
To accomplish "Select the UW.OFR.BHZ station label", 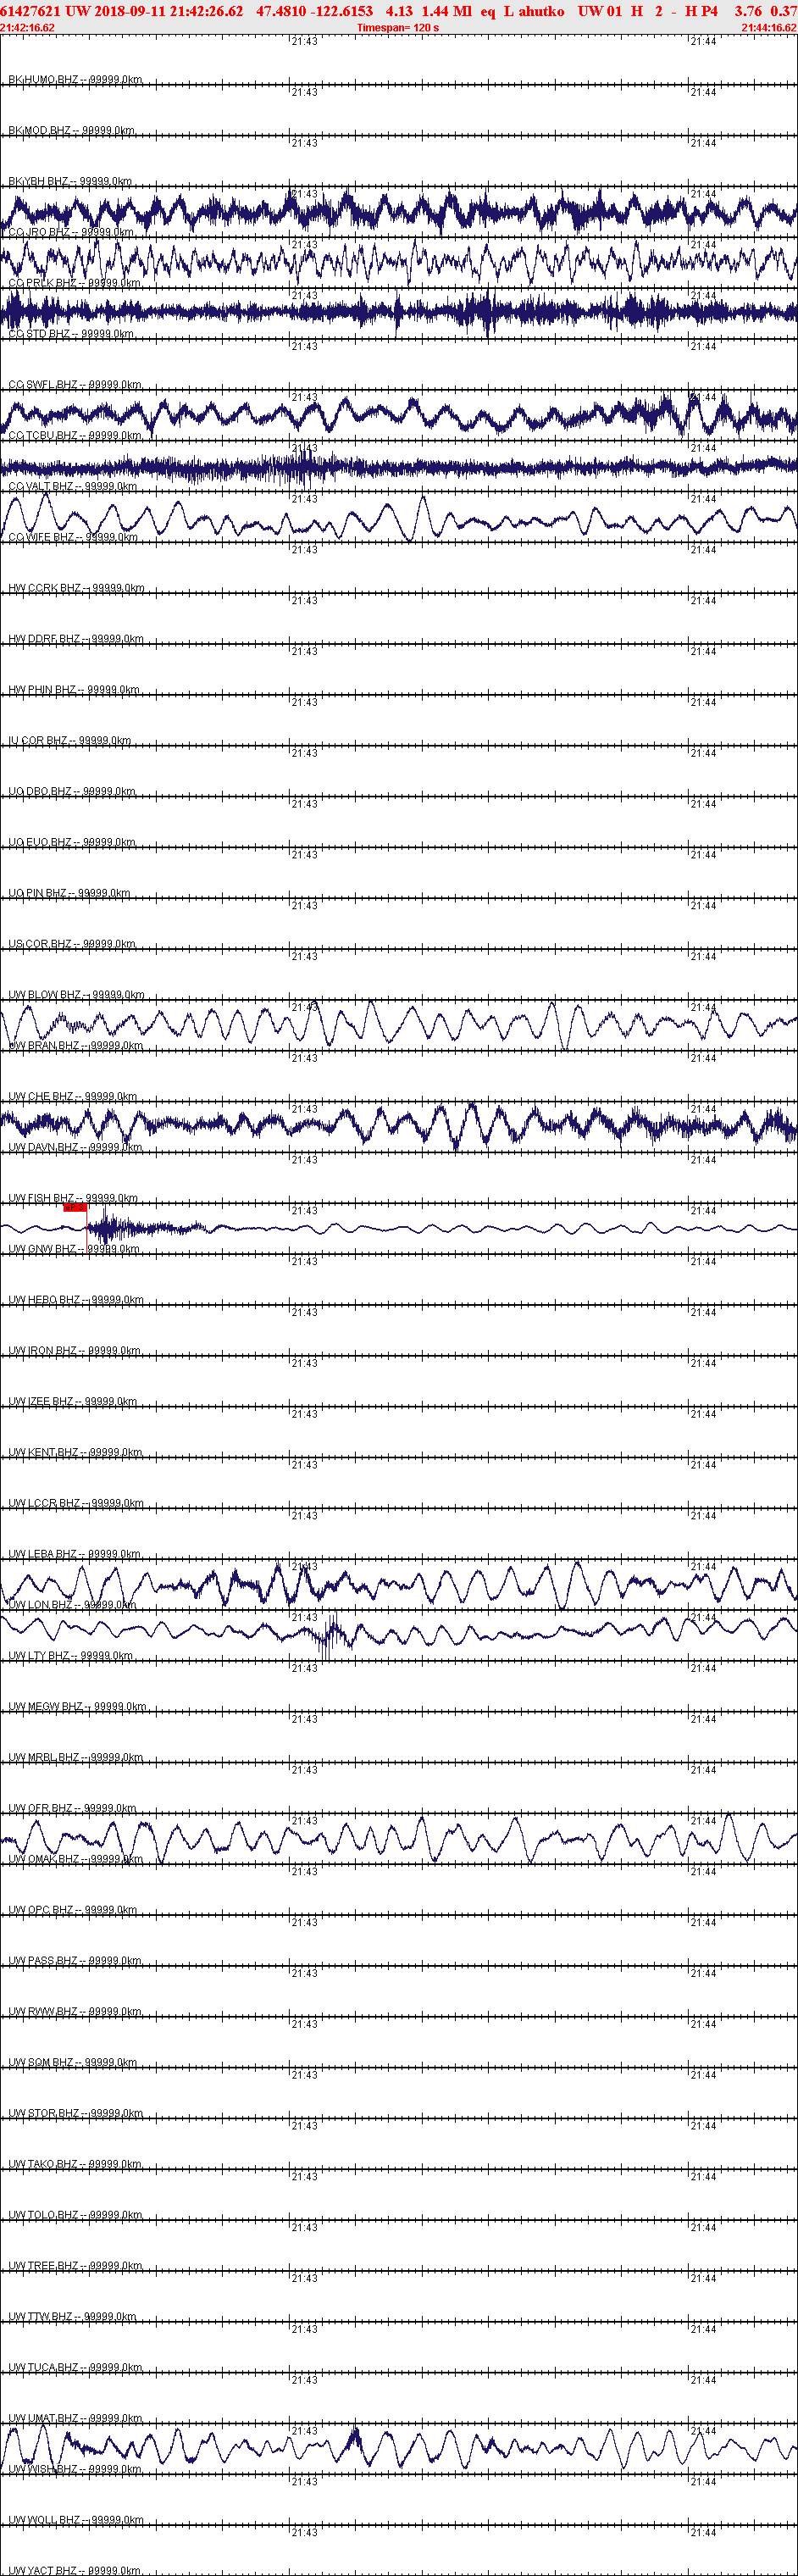I will coord(72,1808).
